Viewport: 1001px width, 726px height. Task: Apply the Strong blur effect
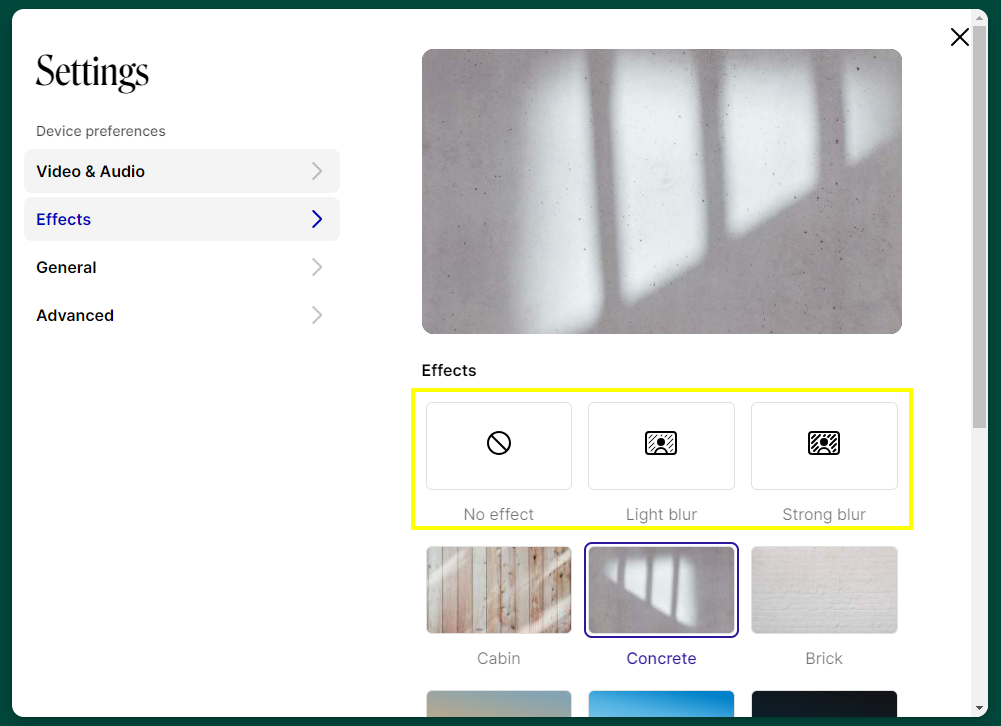click(x=824, y=446)
